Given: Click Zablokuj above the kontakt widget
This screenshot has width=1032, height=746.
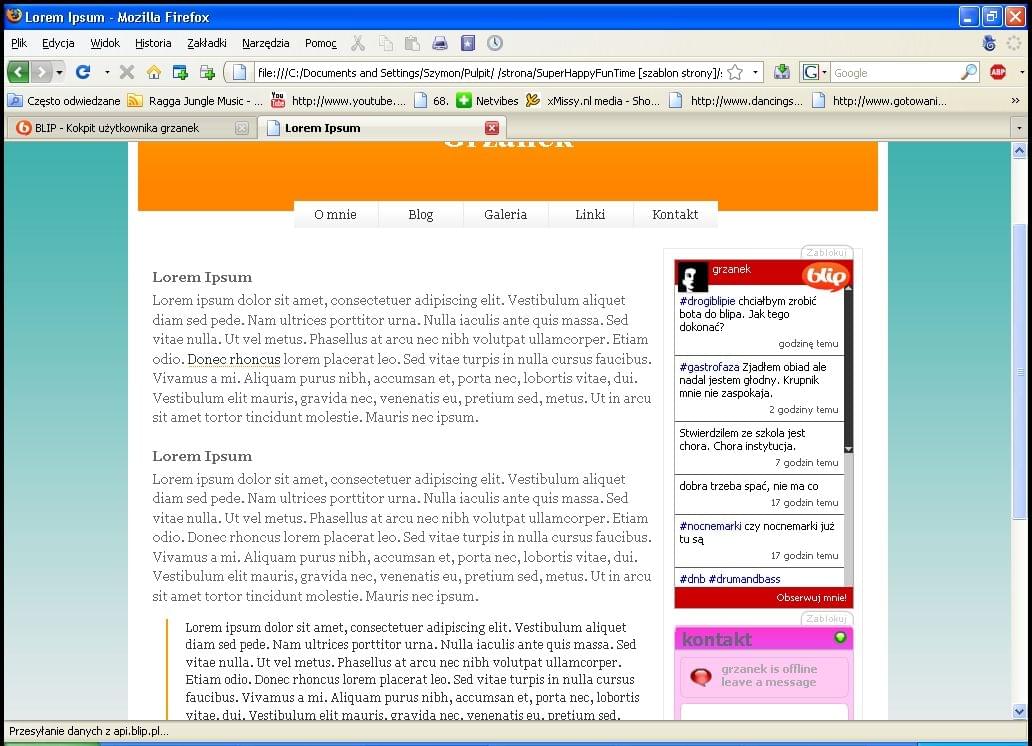Looking at the screenshot, I should coord(827,619).
